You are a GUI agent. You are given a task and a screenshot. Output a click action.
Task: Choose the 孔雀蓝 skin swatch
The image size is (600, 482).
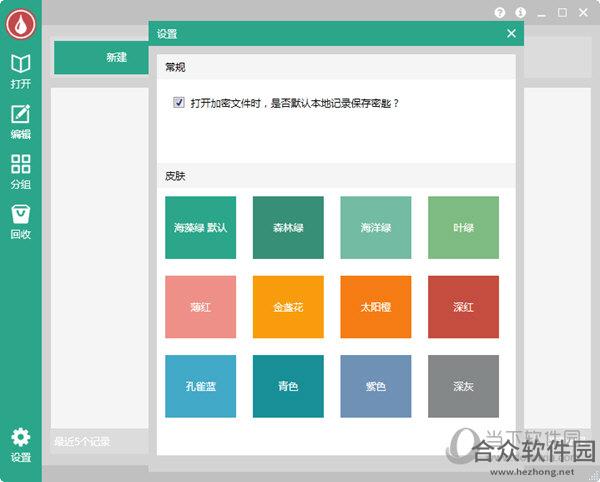point(201,386)
